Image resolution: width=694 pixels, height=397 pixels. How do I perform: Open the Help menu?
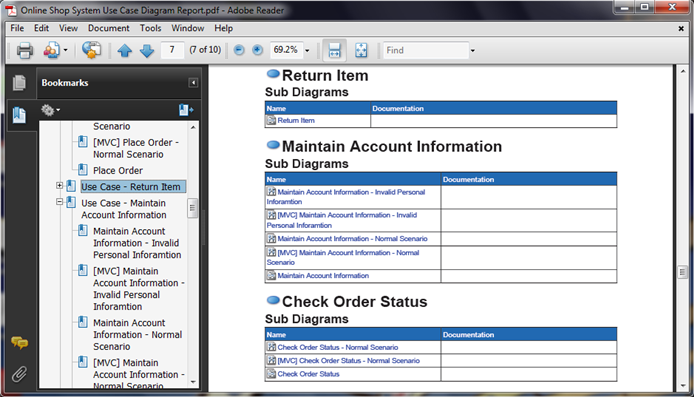224,28
